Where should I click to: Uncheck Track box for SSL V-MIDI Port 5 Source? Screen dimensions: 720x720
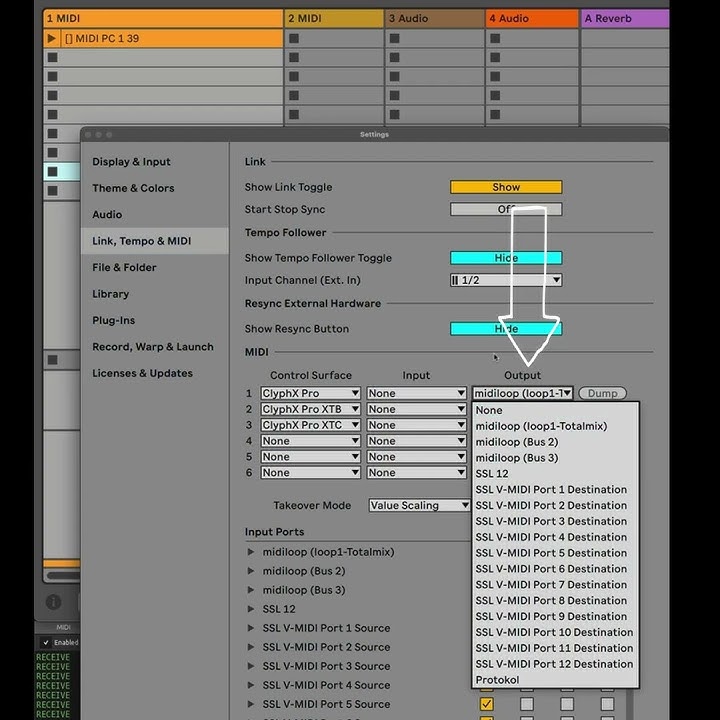[487, 704]
